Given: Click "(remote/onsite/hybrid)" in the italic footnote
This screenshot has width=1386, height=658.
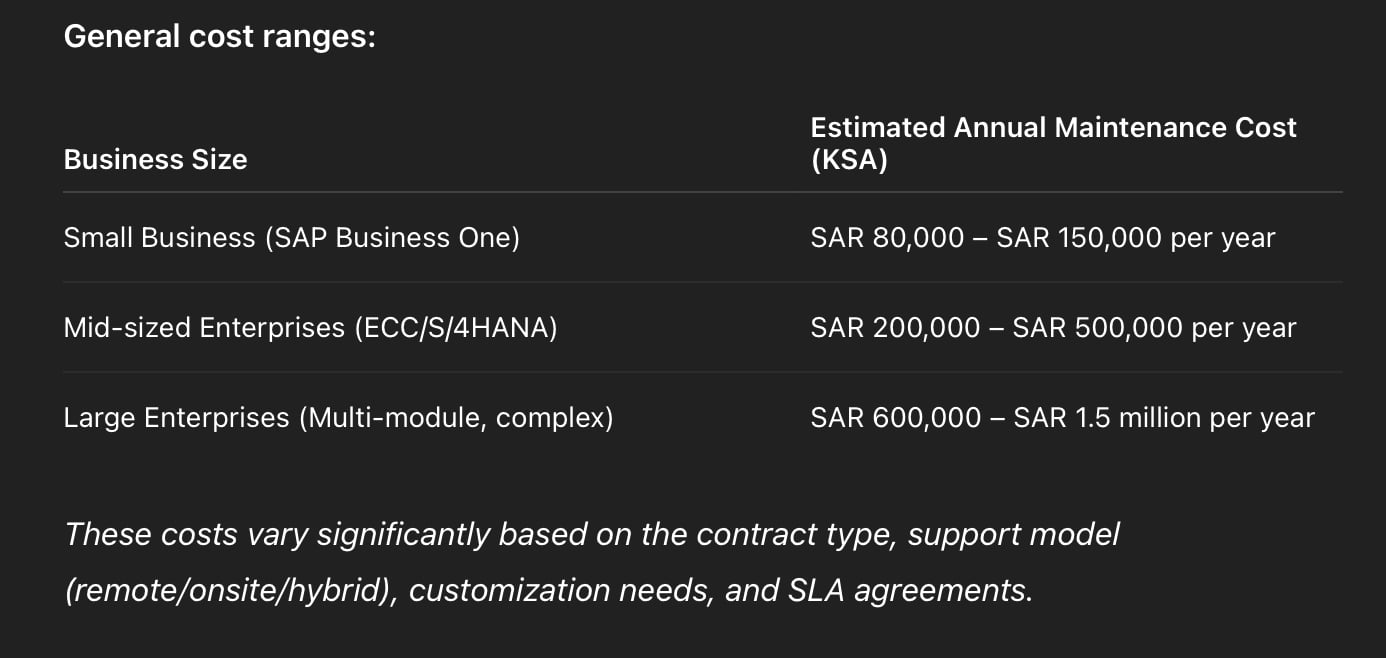Looking at the screenshot, I should point(227,591).
